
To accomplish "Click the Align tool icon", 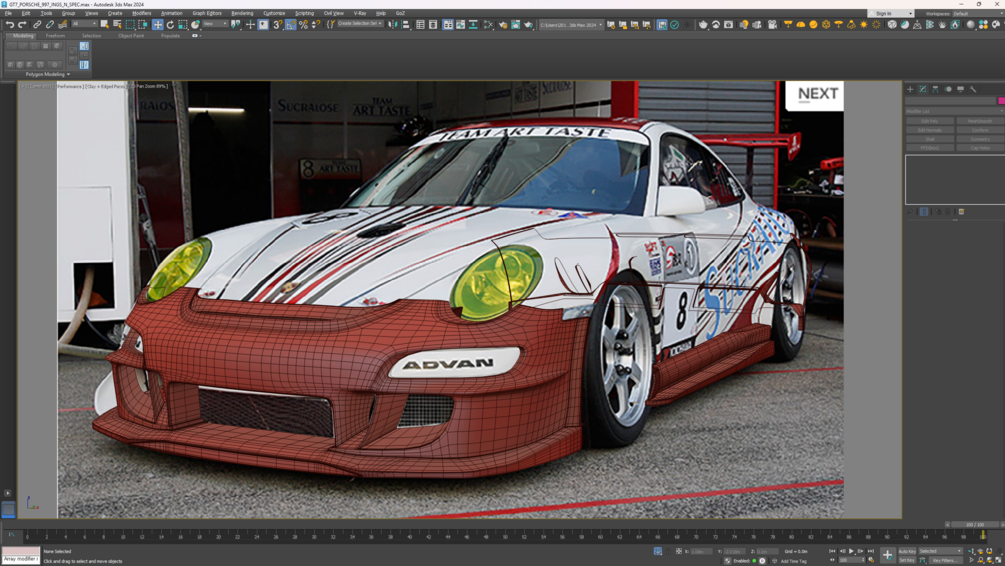I will click(x=406, y=24).
